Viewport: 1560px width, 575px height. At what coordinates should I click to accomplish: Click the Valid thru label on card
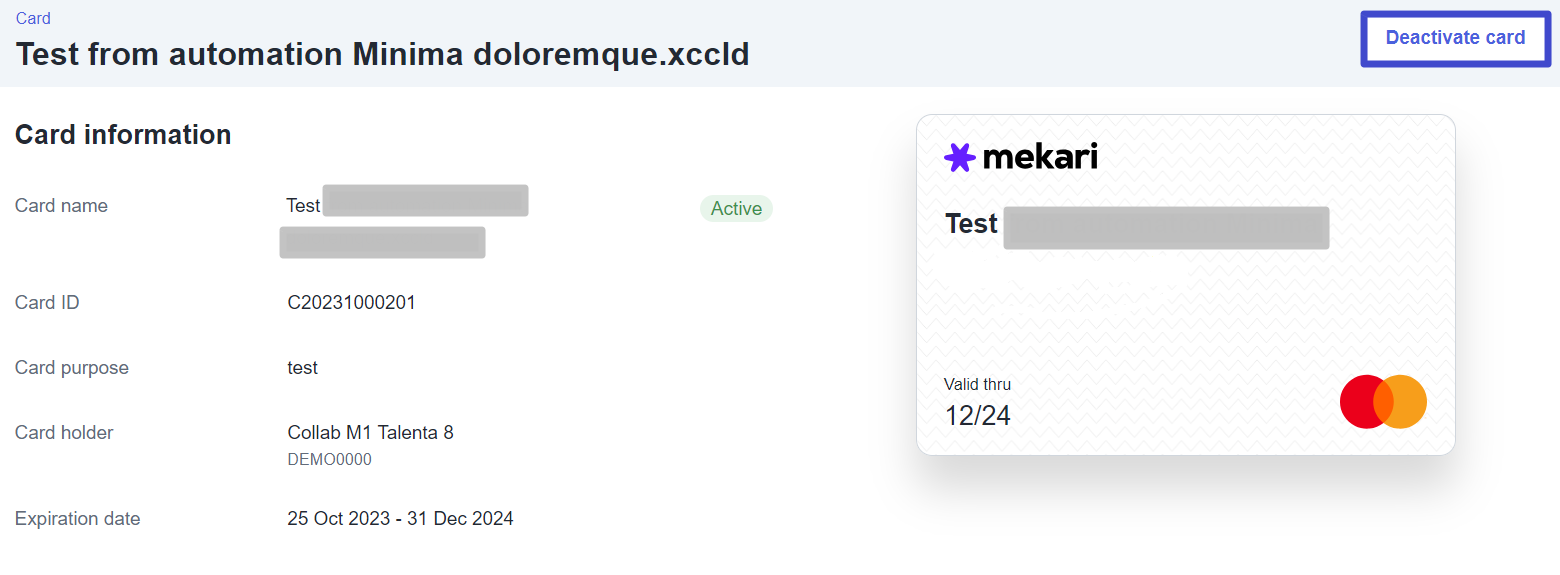coord(977,384)
